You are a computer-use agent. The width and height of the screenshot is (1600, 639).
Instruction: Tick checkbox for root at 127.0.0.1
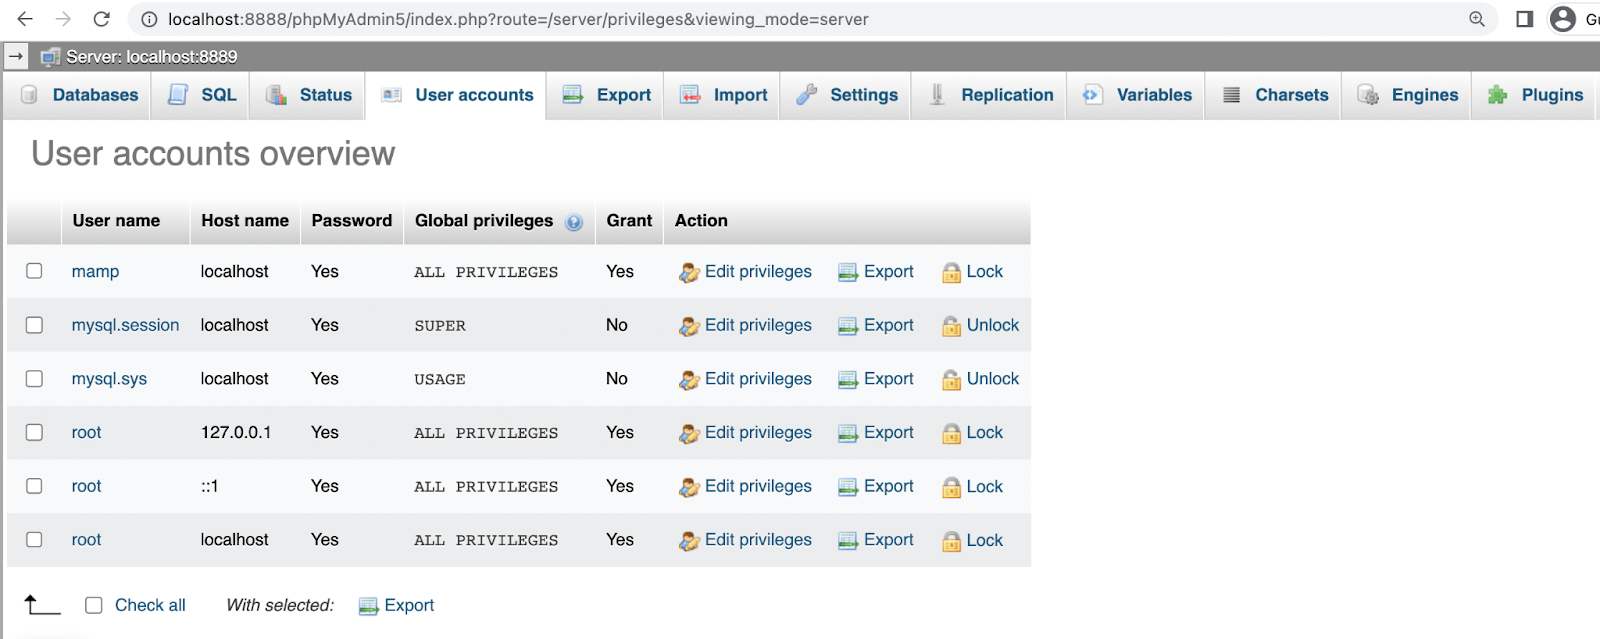click(x=34, y=432)
